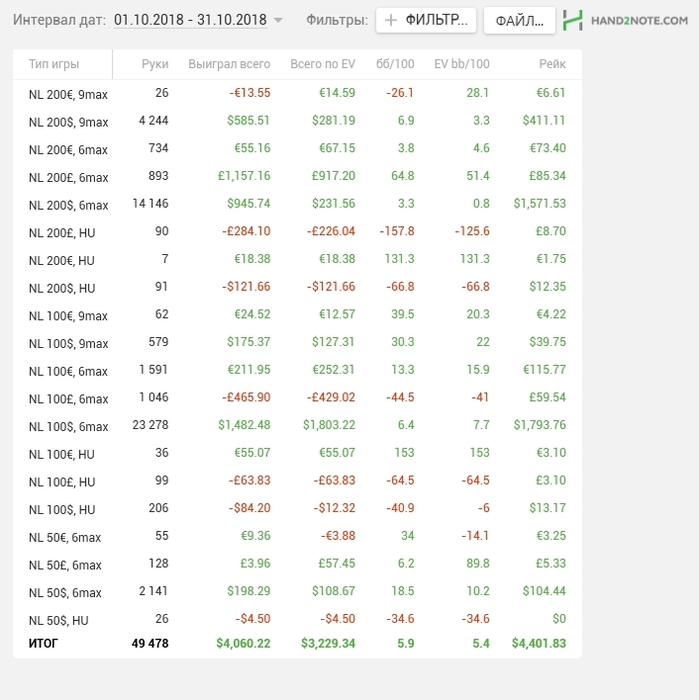Sort table by Всего по EV column
Viewport: 699px width, 700px height.
tap(322, 64)
